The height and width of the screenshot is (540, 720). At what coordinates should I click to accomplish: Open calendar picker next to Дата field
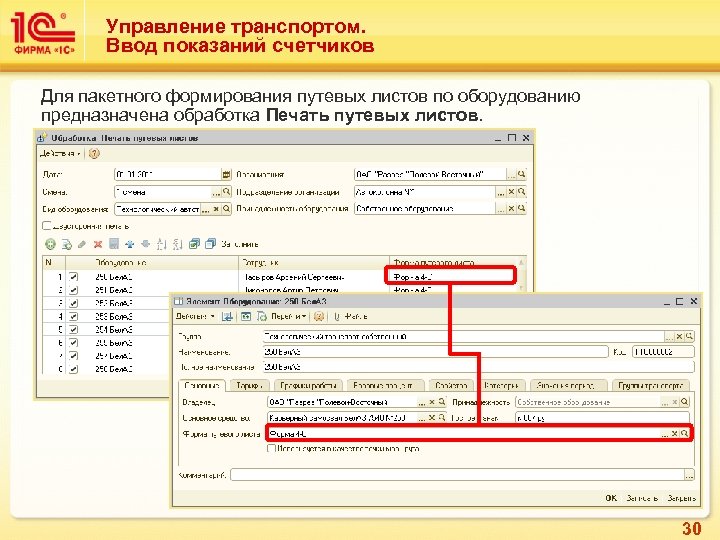(x=226, y=174)
